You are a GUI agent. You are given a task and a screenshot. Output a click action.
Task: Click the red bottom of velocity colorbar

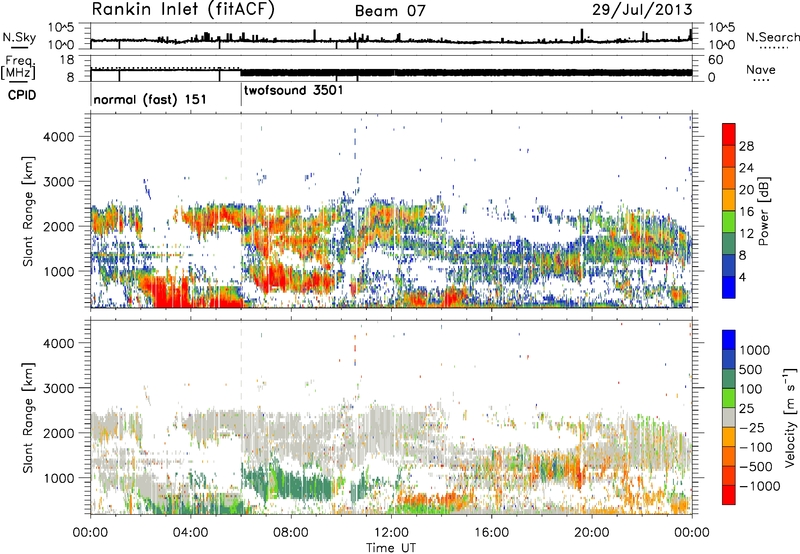click(729, 495)
